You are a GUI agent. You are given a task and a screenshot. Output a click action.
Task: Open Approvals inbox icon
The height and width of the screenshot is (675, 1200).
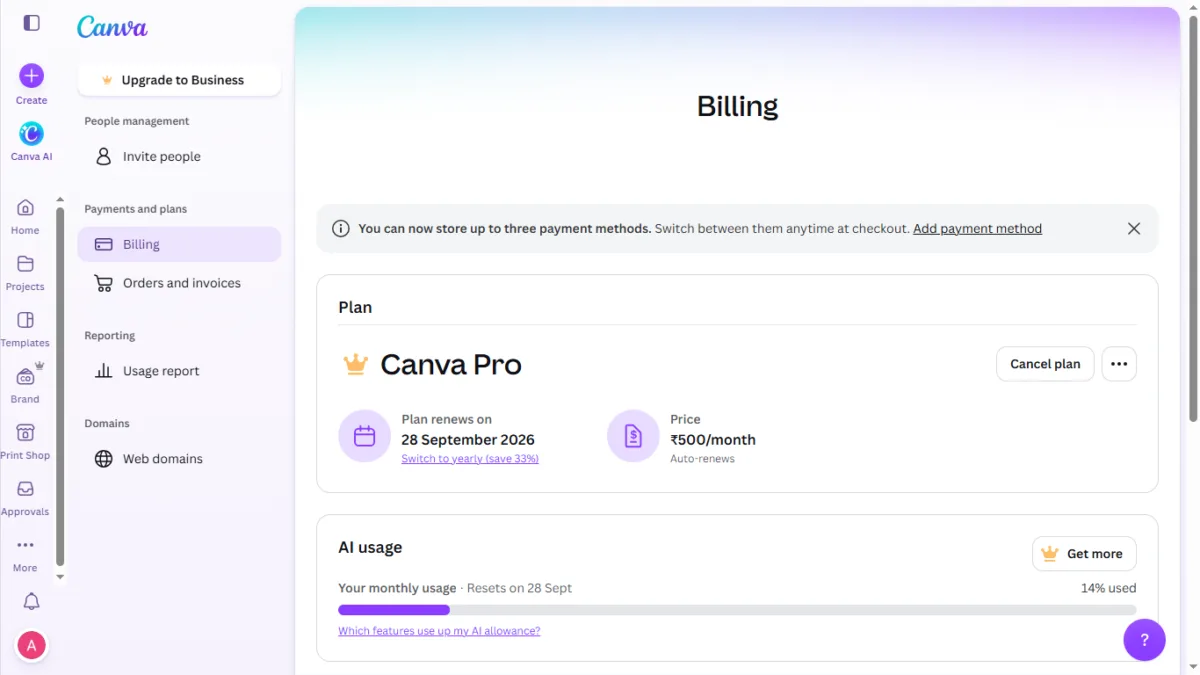point(26,489)
